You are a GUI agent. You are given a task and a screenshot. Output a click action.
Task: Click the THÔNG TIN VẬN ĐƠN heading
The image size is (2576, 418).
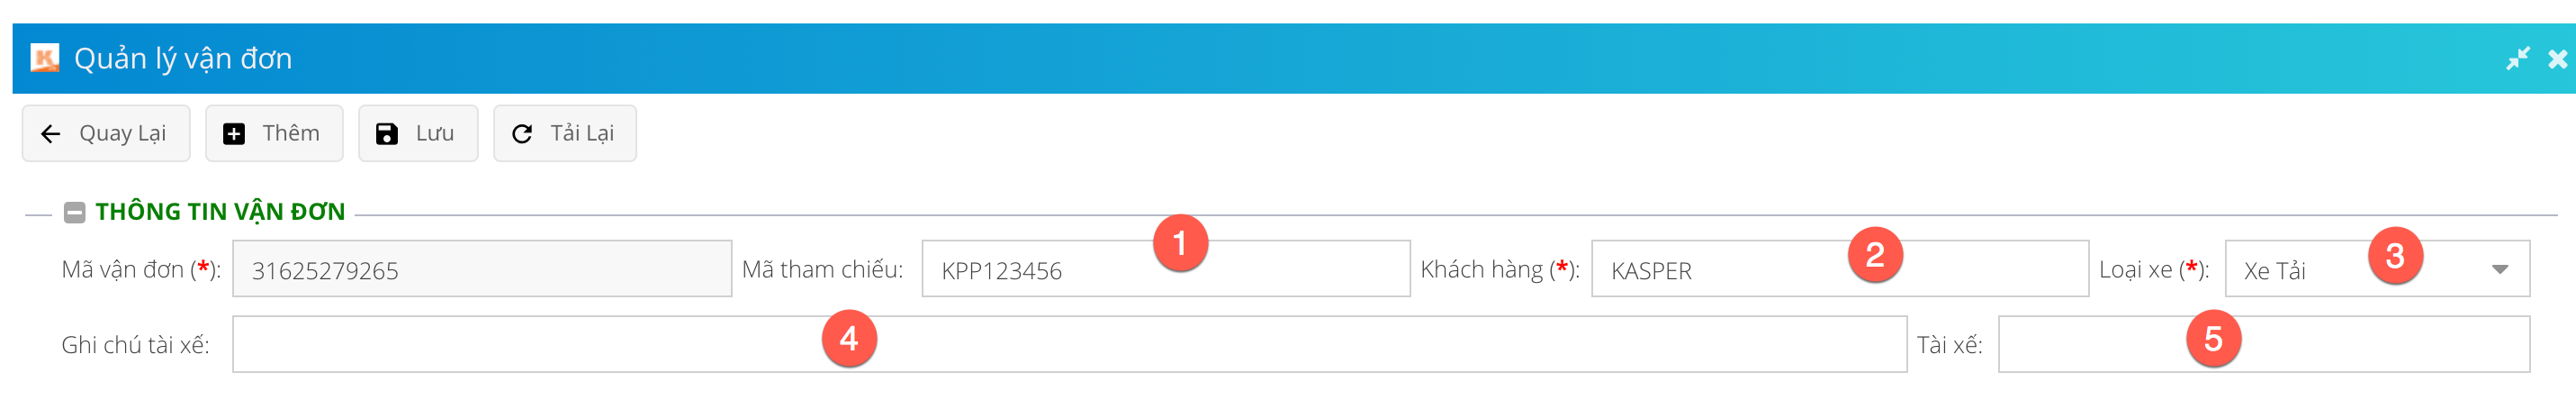pos(220,212)
